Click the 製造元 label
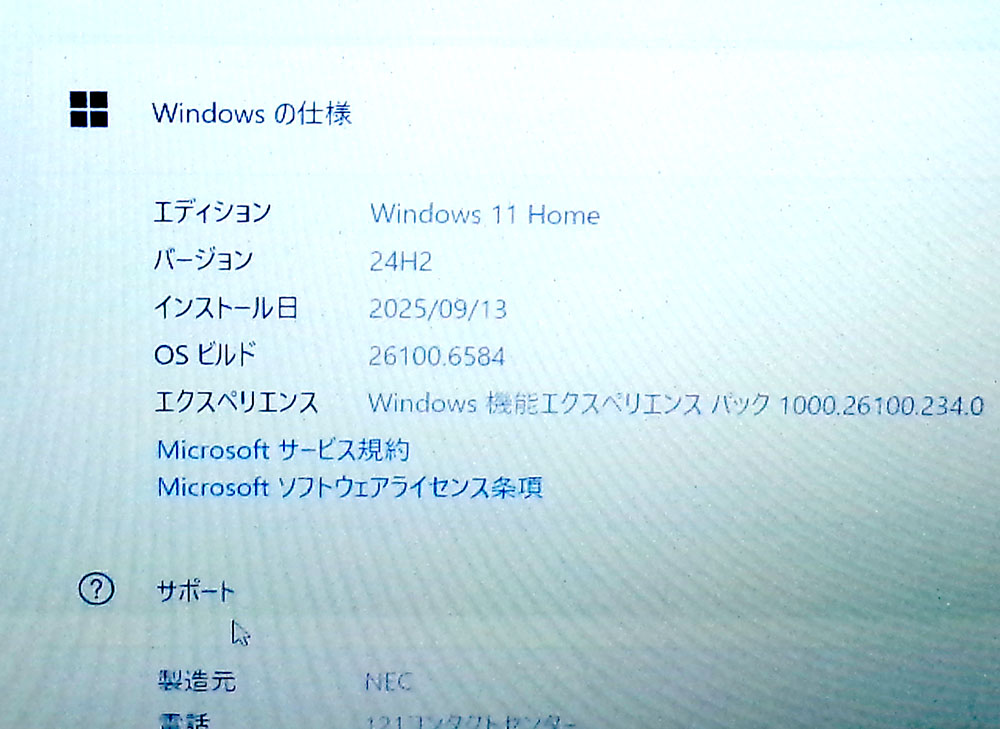1000x729 pixels. 196,682
